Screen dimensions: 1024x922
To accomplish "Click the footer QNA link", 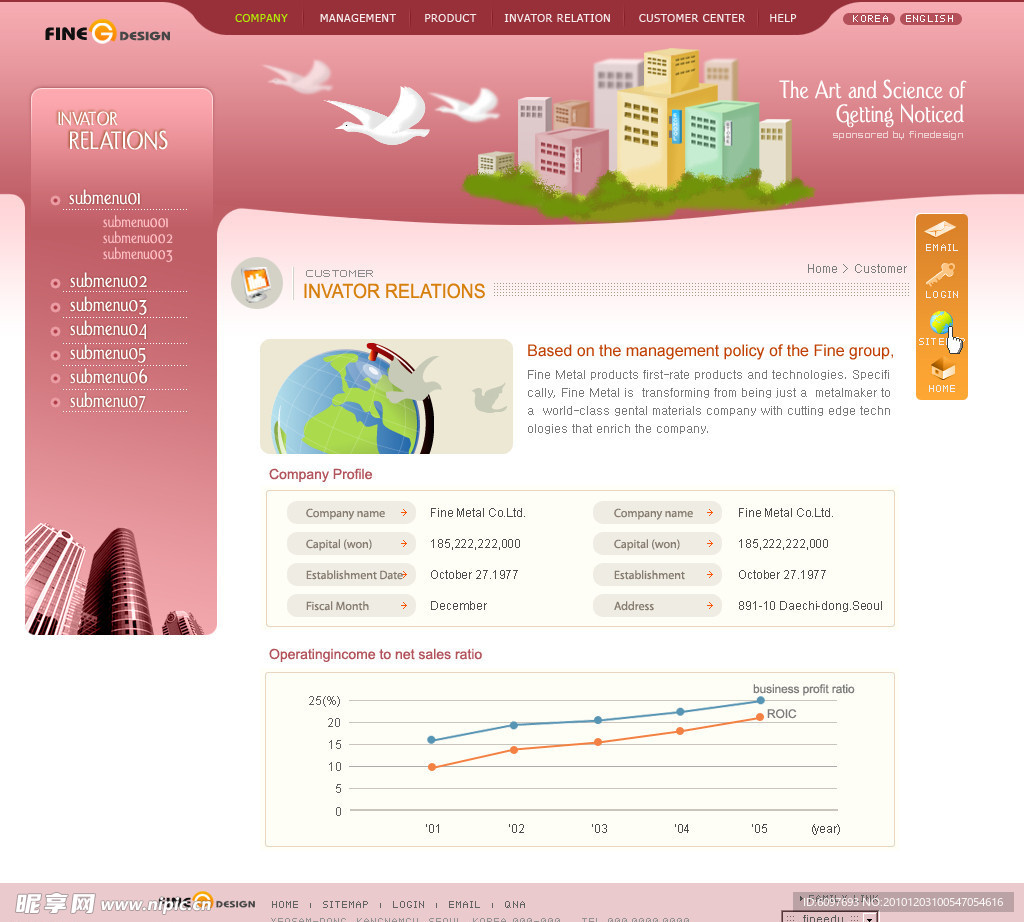I will [x=515, y=904].
